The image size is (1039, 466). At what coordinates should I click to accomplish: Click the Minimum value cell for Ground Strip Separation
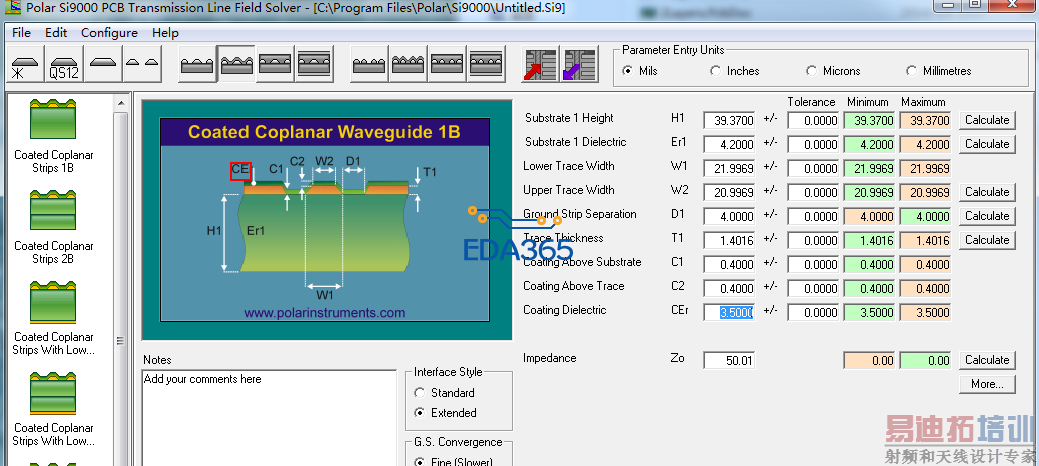click(x=869, y=216)
